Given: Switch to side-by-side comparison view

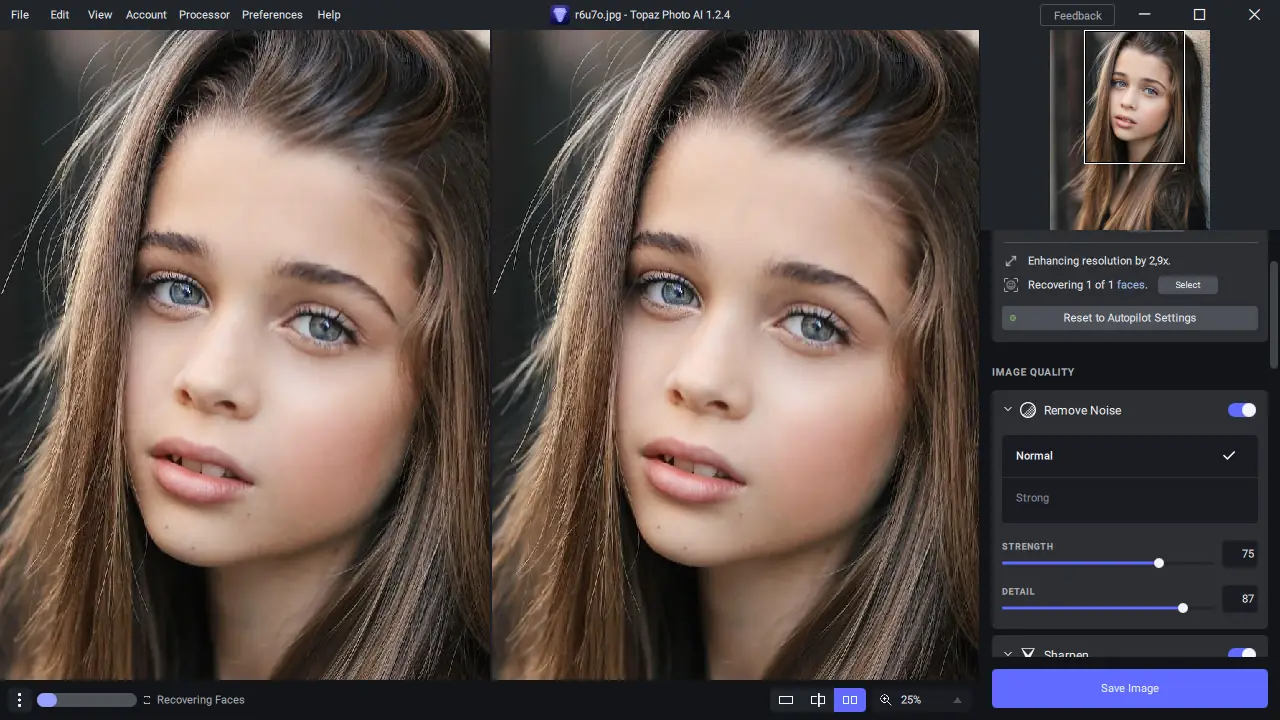Looking at the screenshot, I should (850, 700).
